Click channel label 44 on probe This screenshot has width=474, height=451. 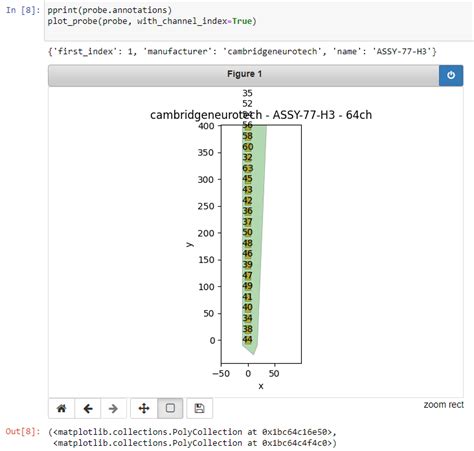(x=247, y=340)
